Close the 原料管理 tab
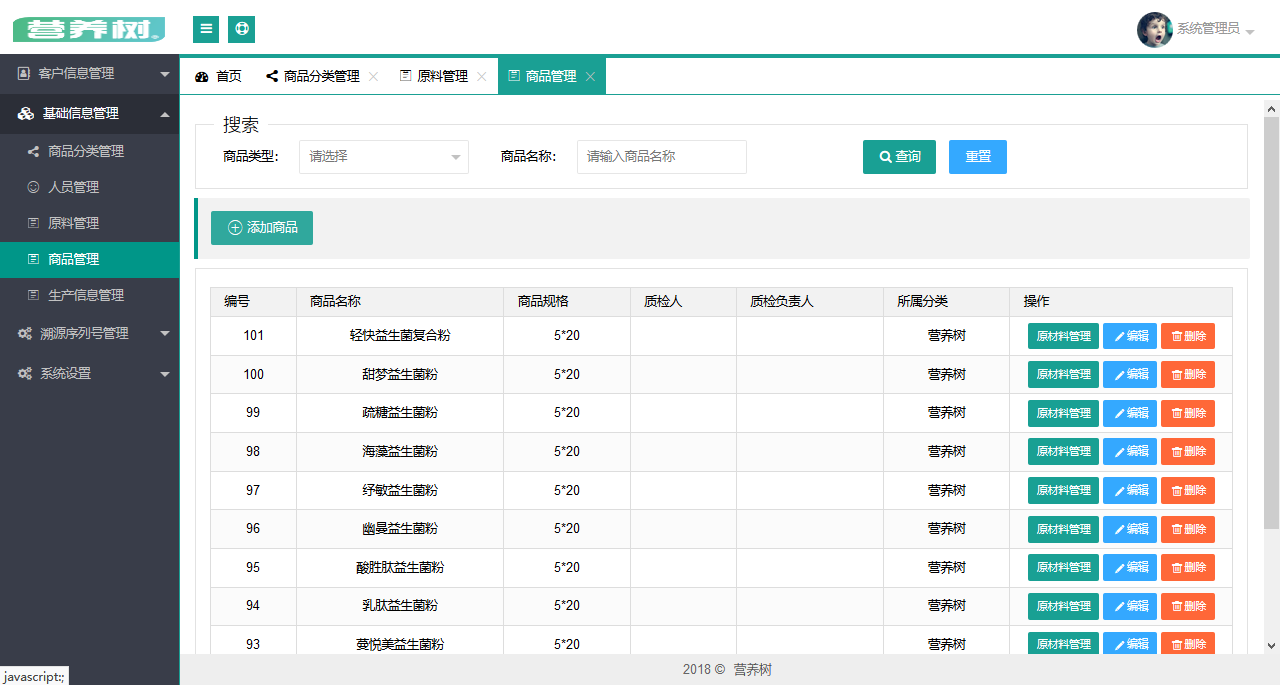 tap(482, 77)
